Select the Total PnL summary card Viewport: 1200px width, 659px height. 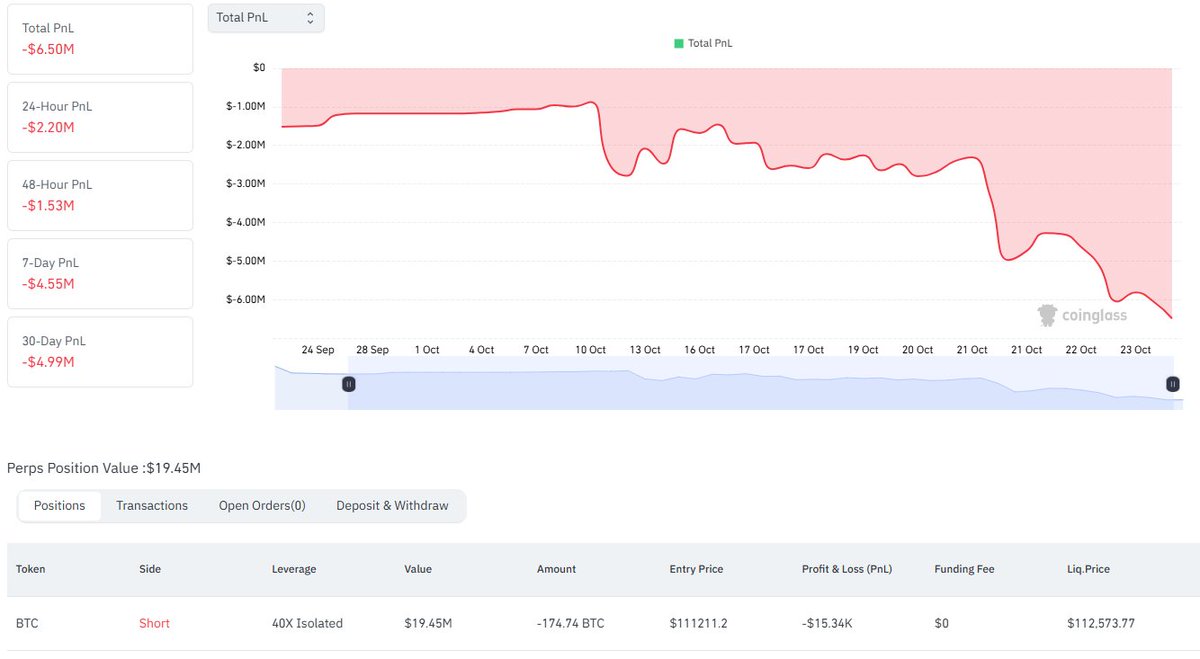100,39
